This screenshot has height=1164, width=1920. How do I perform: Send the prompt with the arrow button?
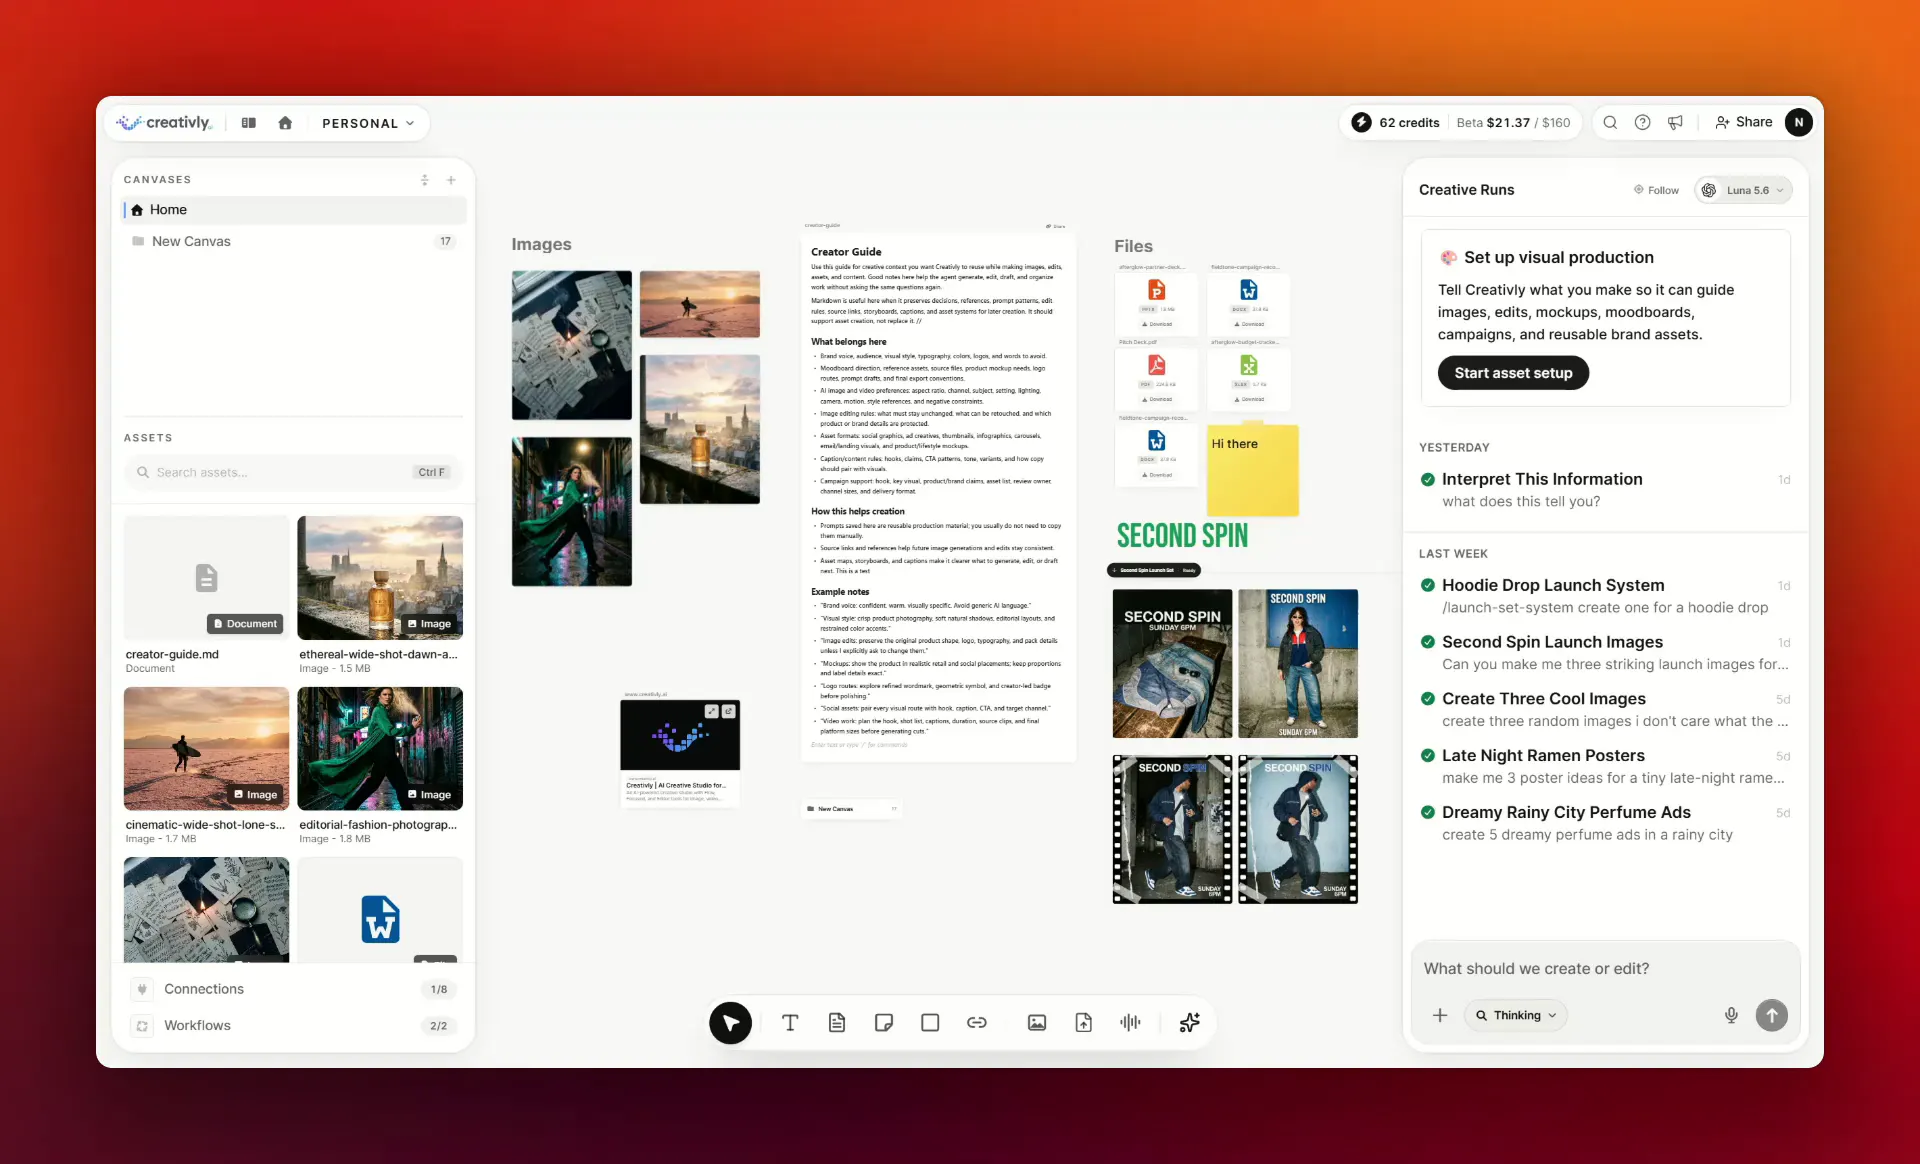[1771, 1015]
